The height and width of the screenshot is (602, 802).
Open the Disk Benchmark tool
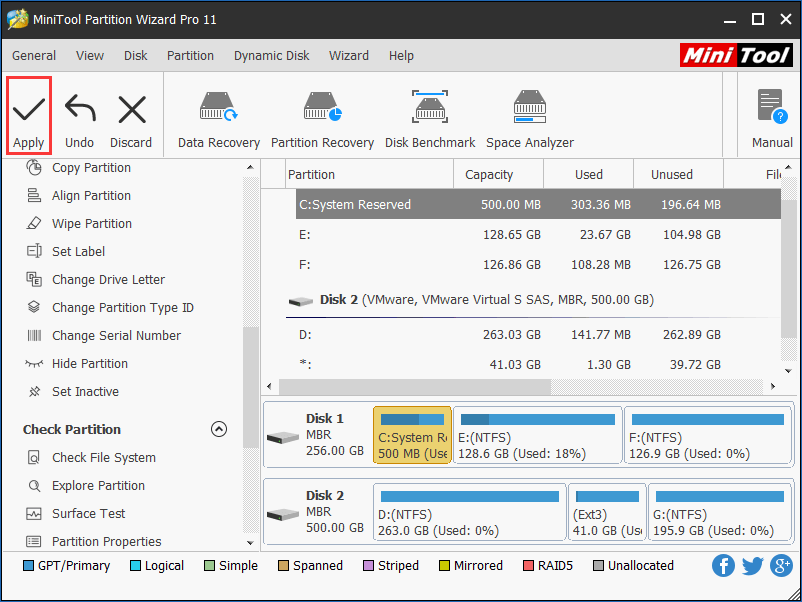(430, 120)
